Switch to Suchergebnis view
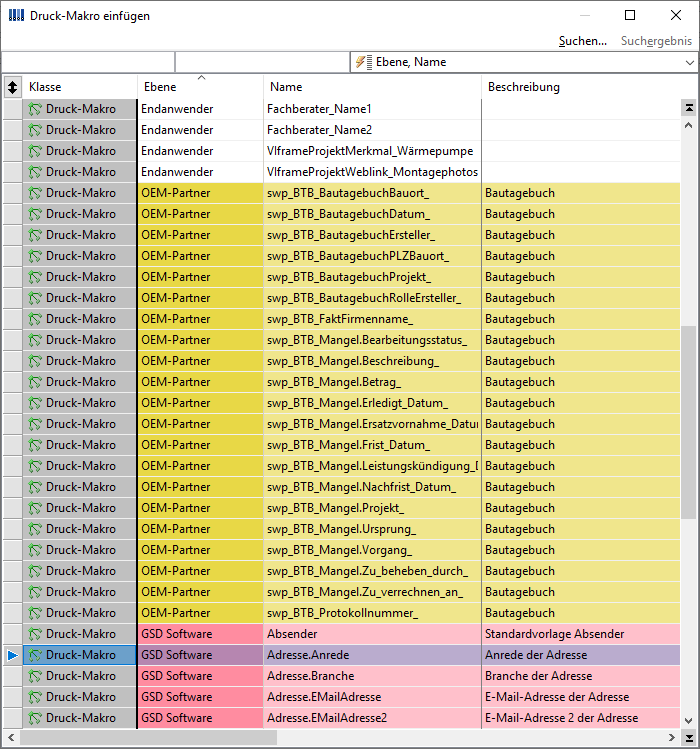Screen dimensions: 700x749 click(656, 41)
